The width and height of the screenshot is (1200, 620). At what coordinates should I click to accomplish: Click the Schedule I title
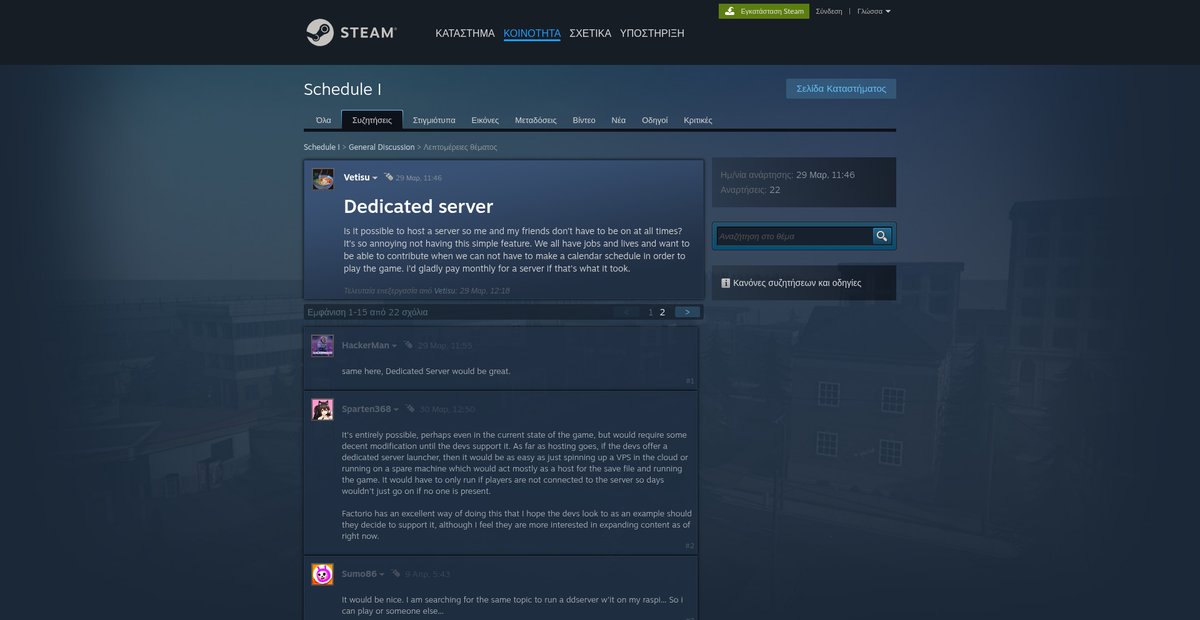(342, 89)
